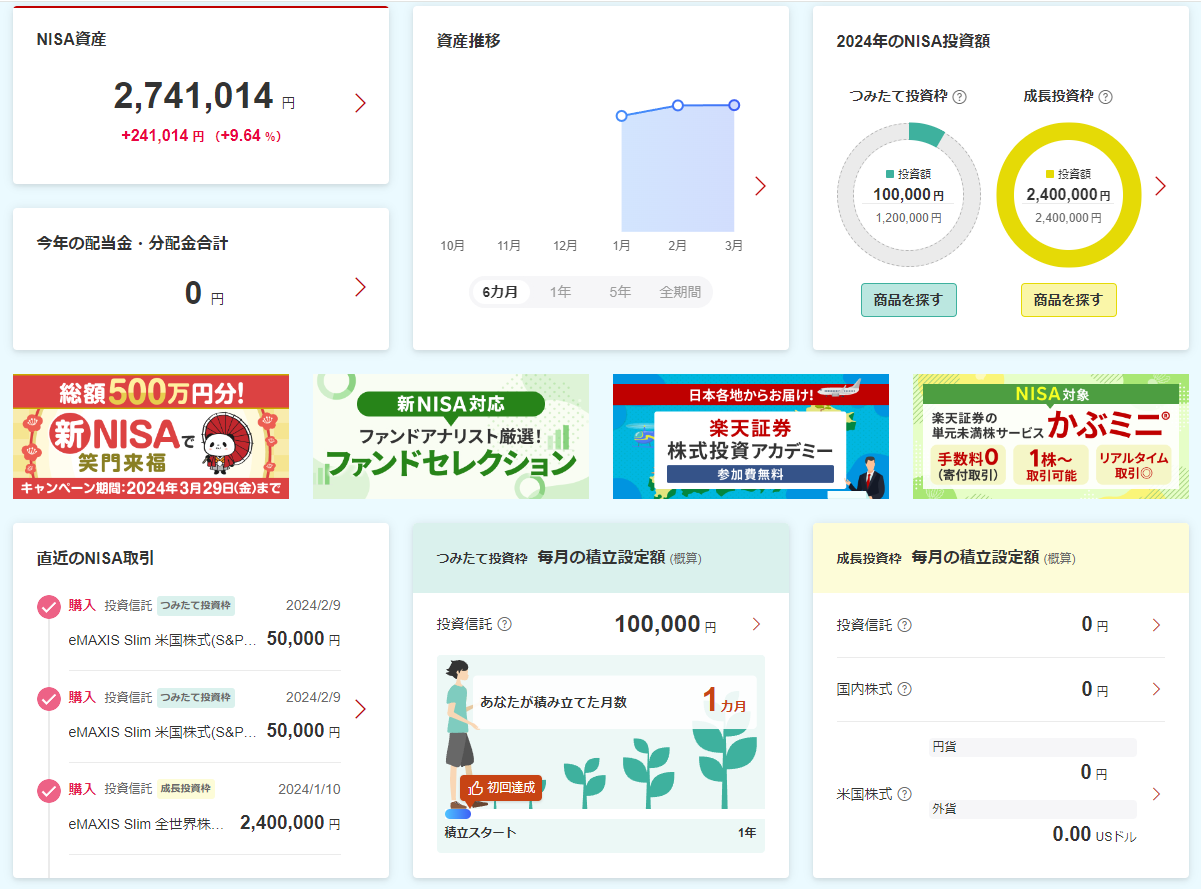Click 成長投資枠 tag on 2024/1/10 transaction

(185, 789)
